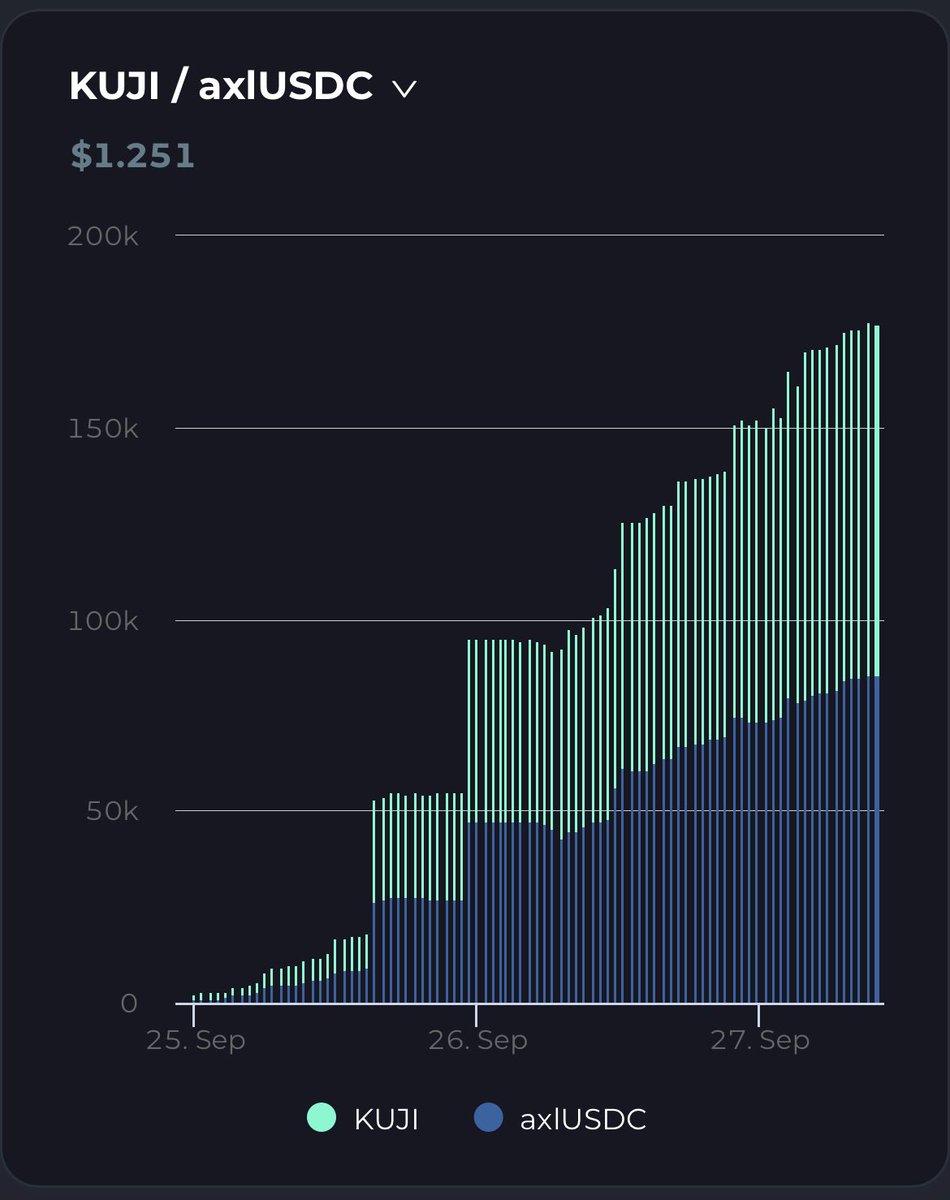Open the KUJI / axlUSDC pair dropdown
Viewport: 950px width, 1200px height.
click(x=242, y=87)
